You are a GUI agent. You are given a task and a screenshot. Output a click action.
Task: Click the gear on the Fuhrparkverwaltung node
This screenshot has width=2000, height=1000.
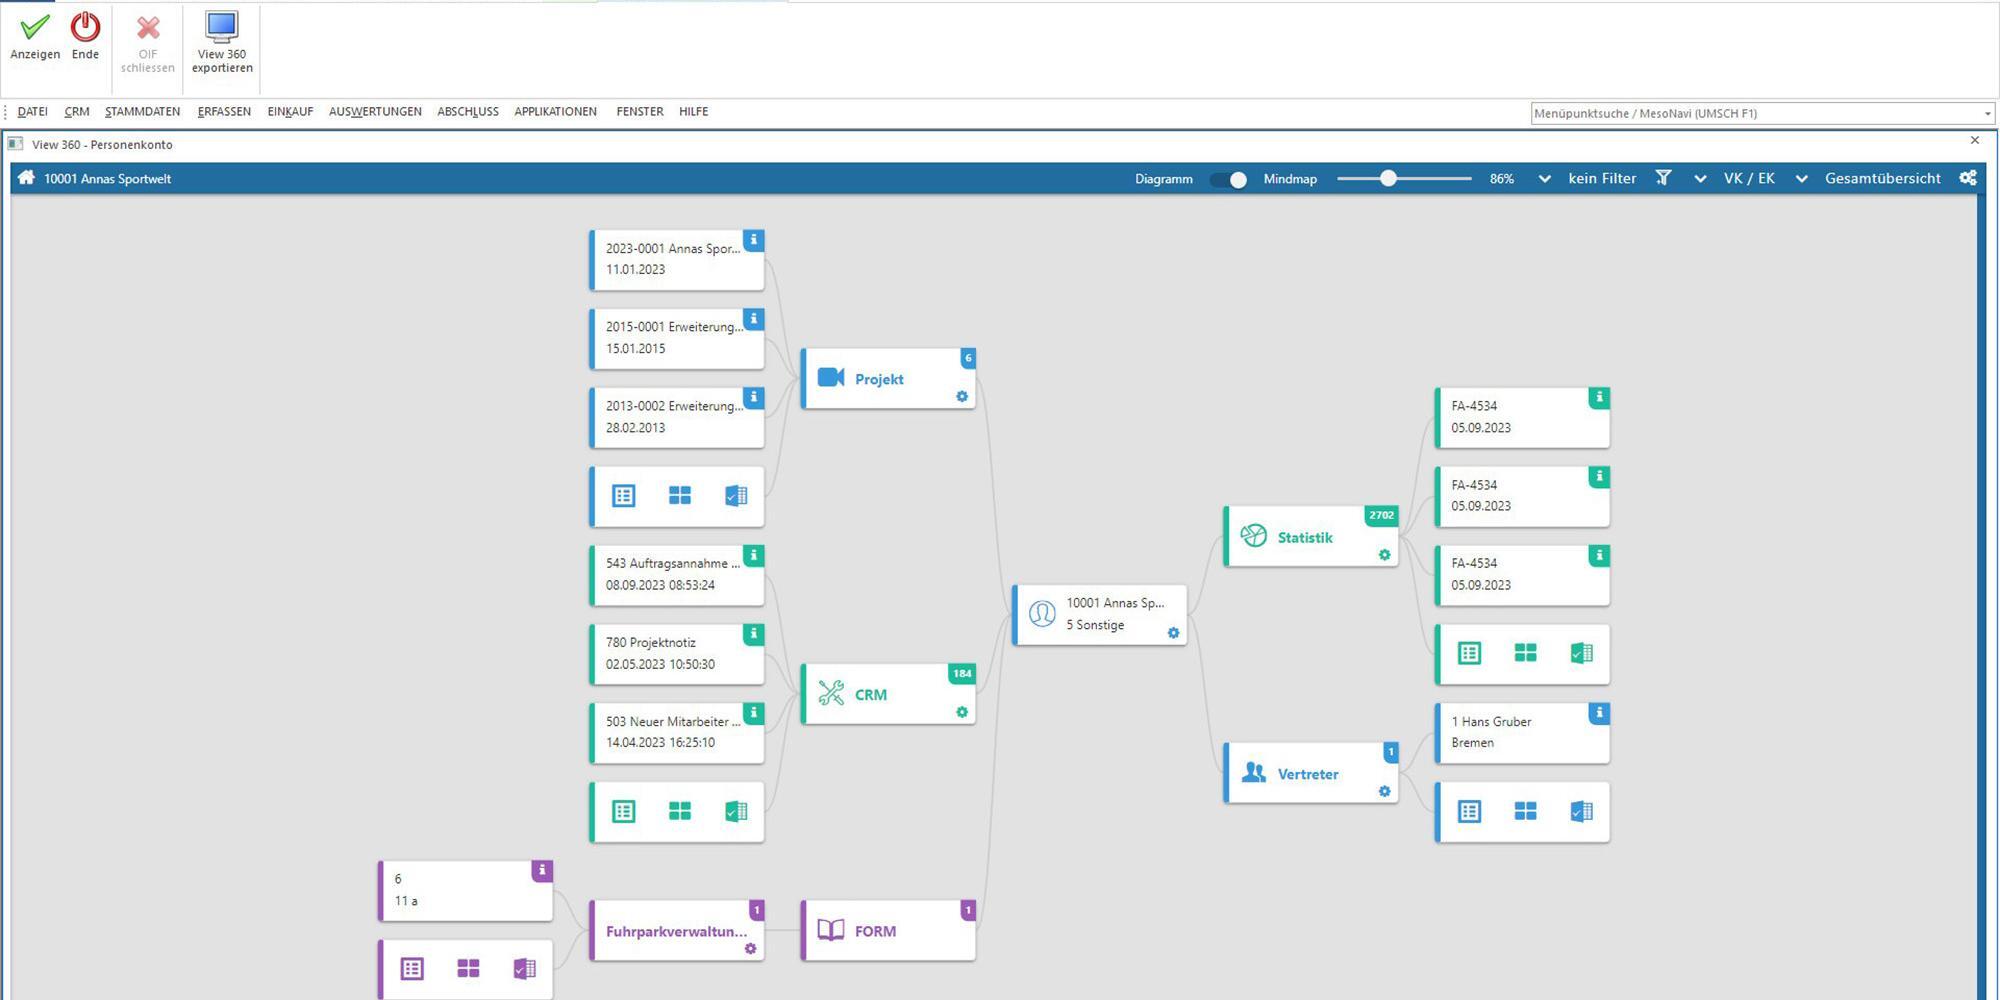(x=751, y=949)
